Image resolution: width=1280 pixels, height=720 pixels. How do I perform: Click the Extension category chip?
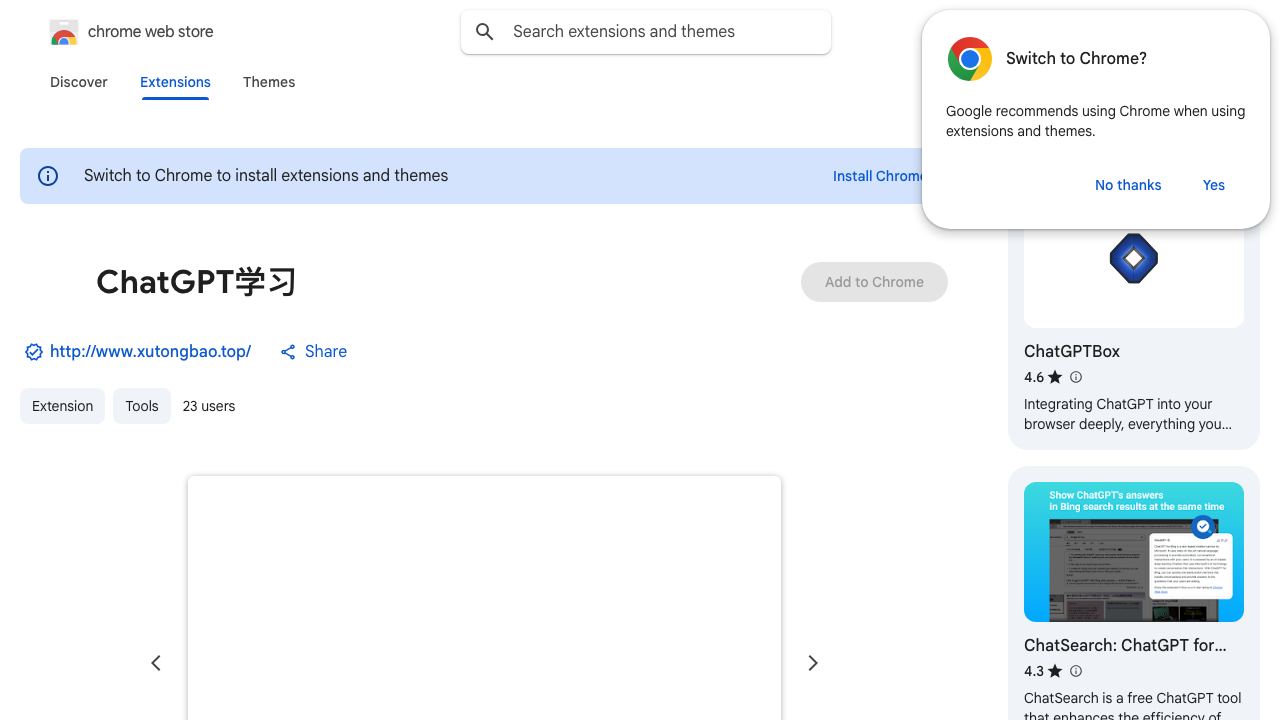[62, 406]
